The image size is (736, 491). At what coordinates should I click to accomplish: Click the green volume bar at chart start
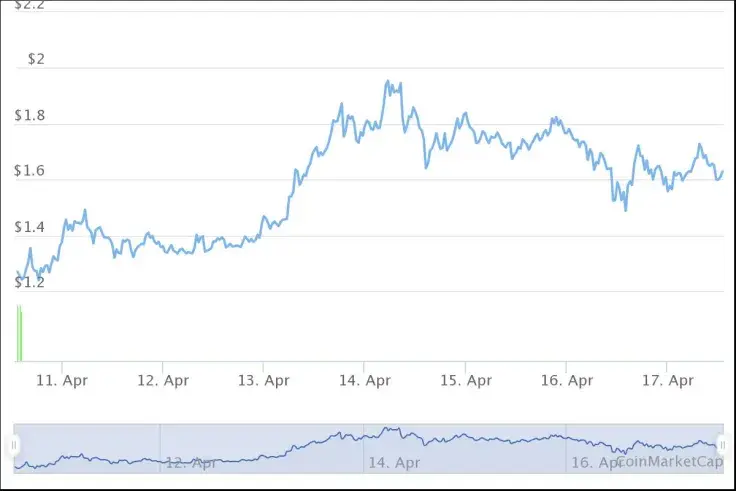tap(19, 335)
